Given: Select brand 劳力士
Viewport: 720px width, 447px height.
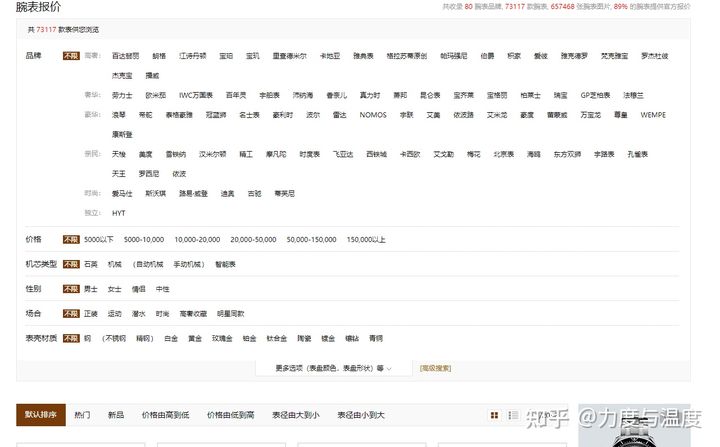Looking at the screenshot, I should pyautogui.click(x=122, y=96).
